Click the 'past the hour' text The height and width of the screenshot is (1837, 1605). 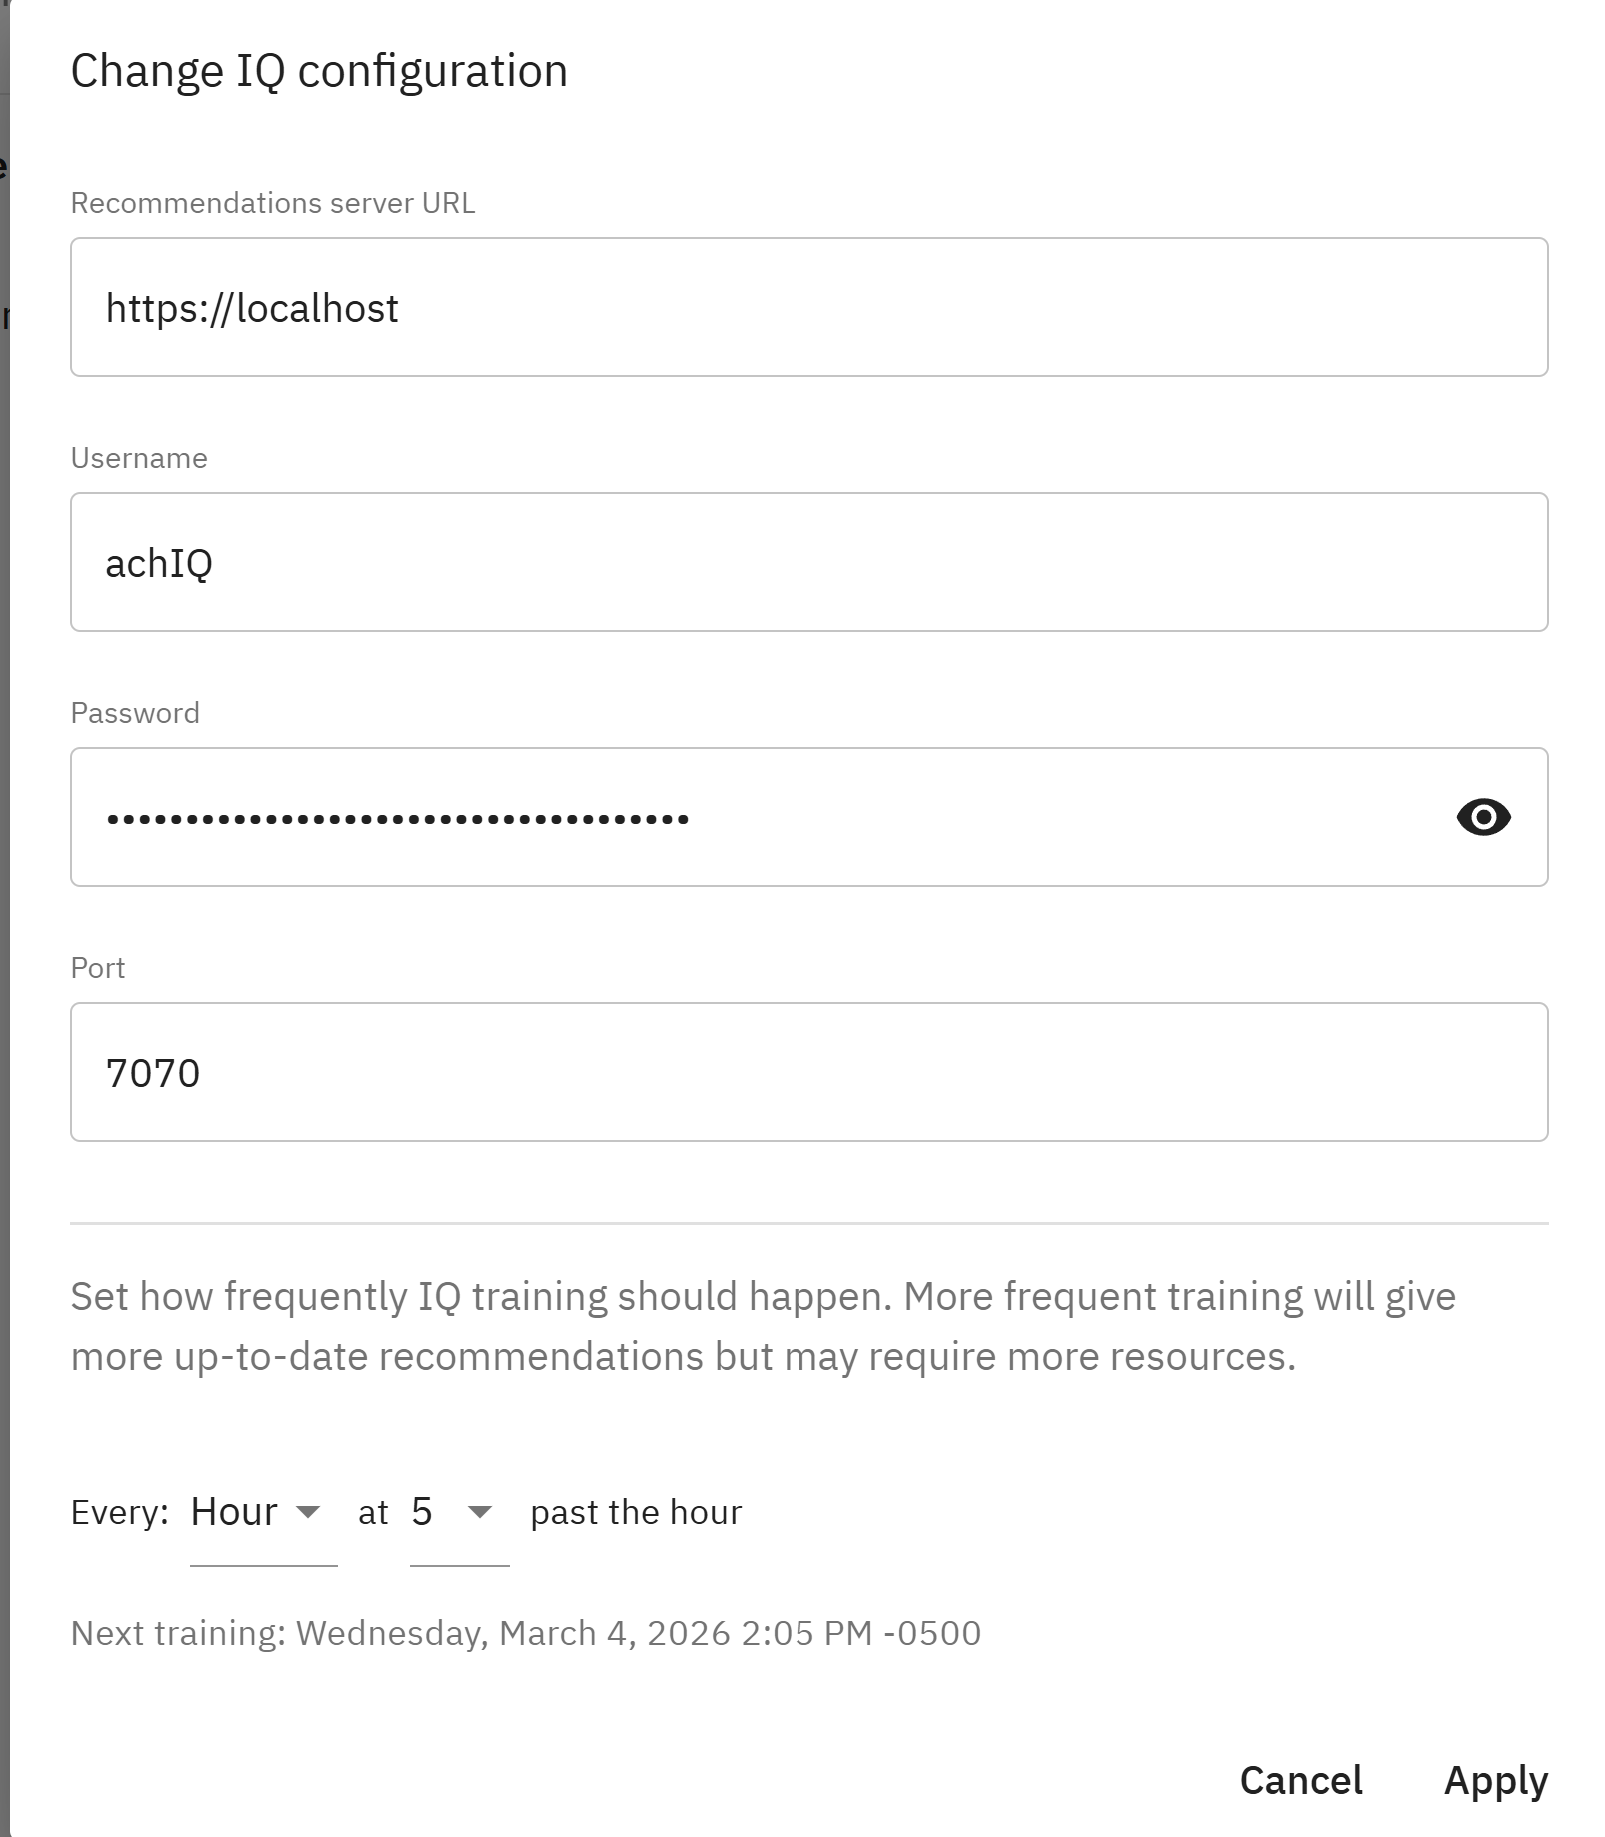pos(636,1513)
